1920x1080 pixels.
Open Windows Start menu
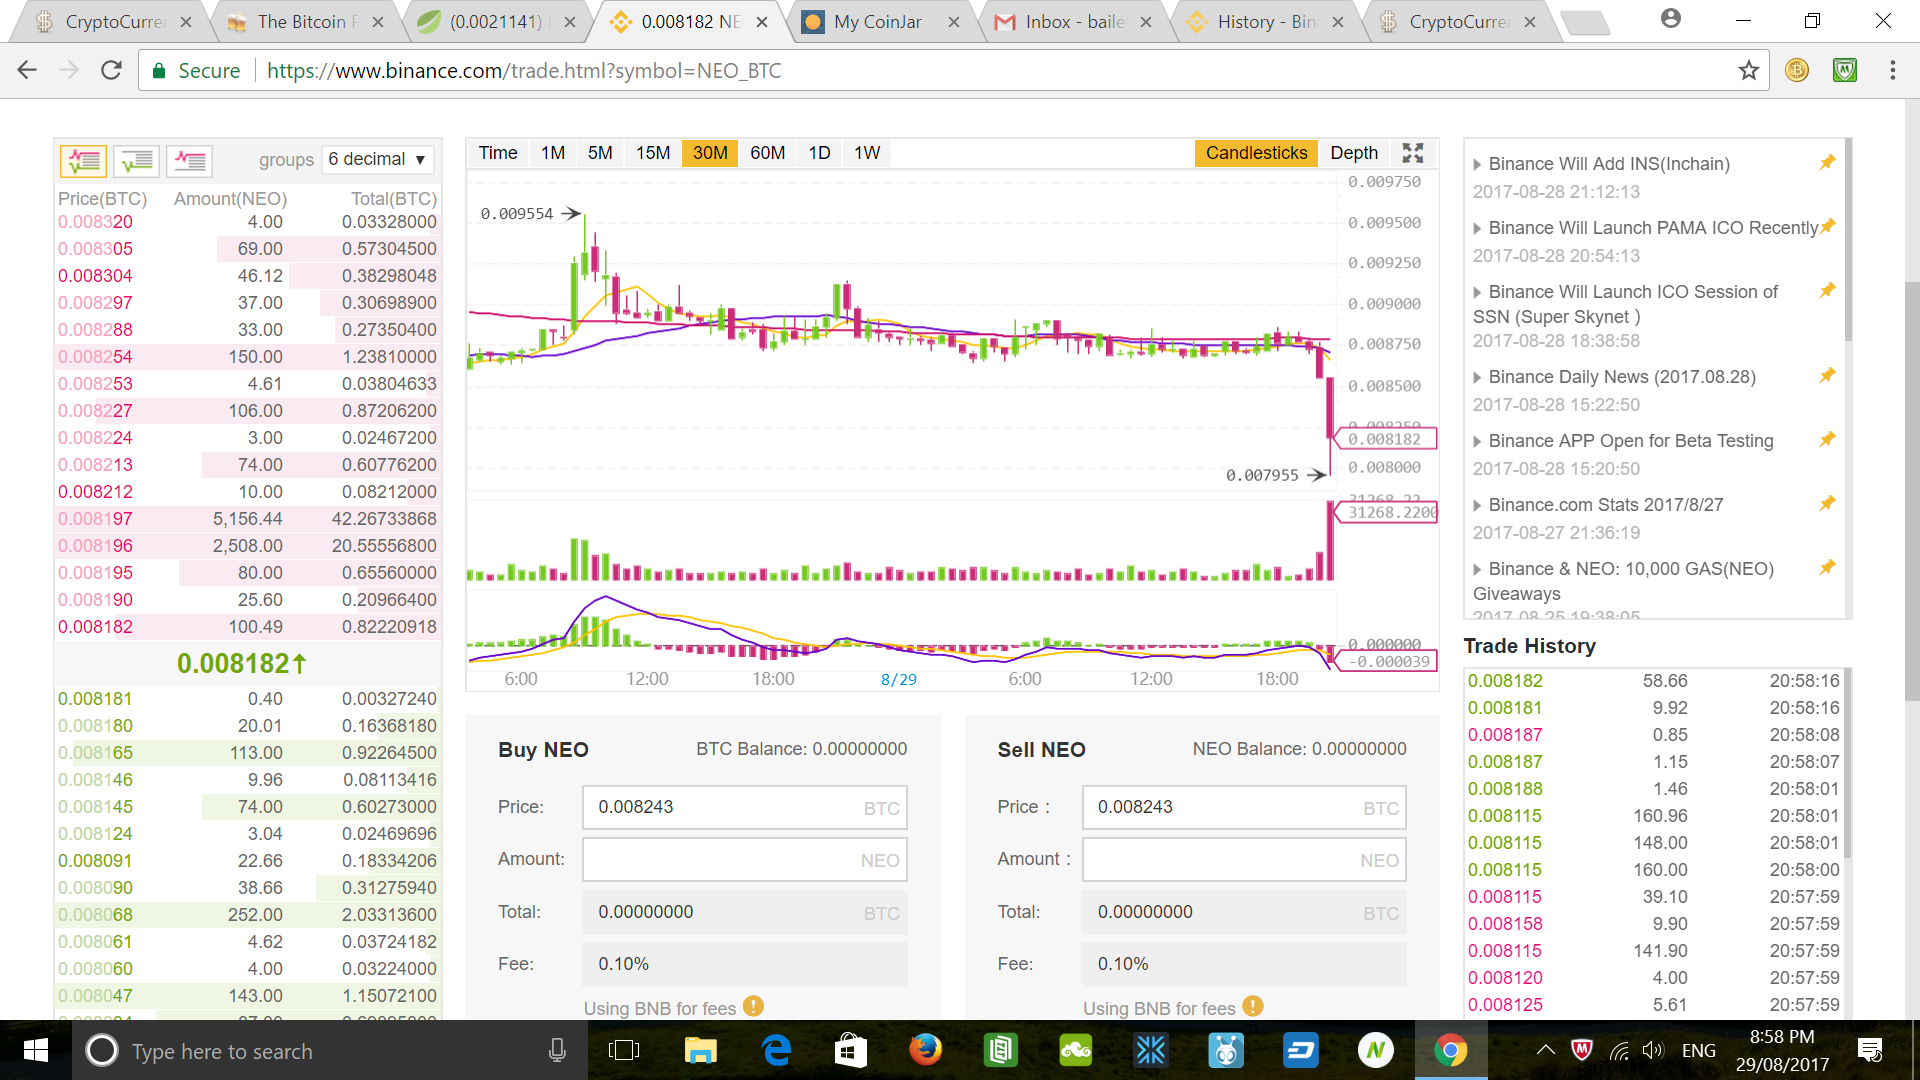(35, 1050)
